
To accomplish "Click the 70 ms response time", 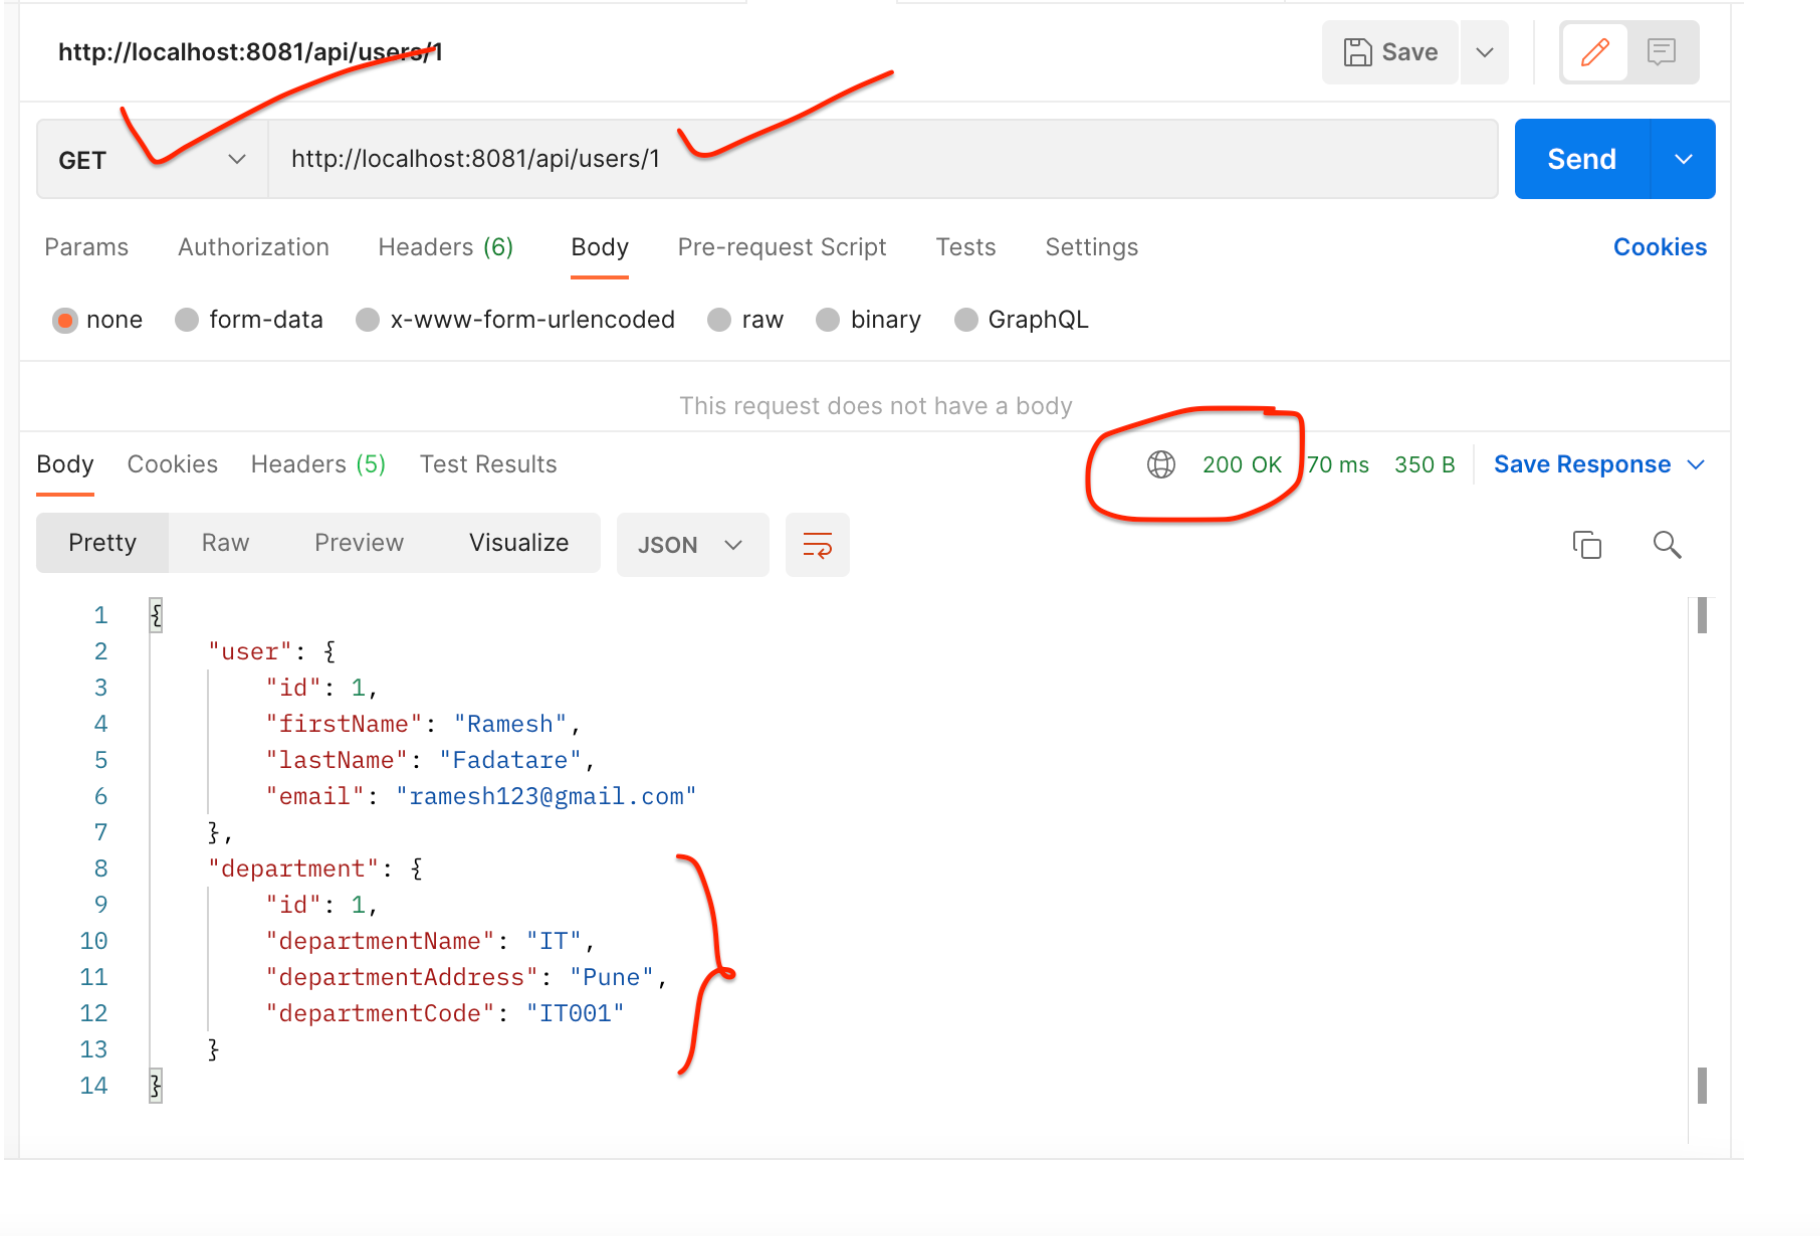I will pos(1337,465).
